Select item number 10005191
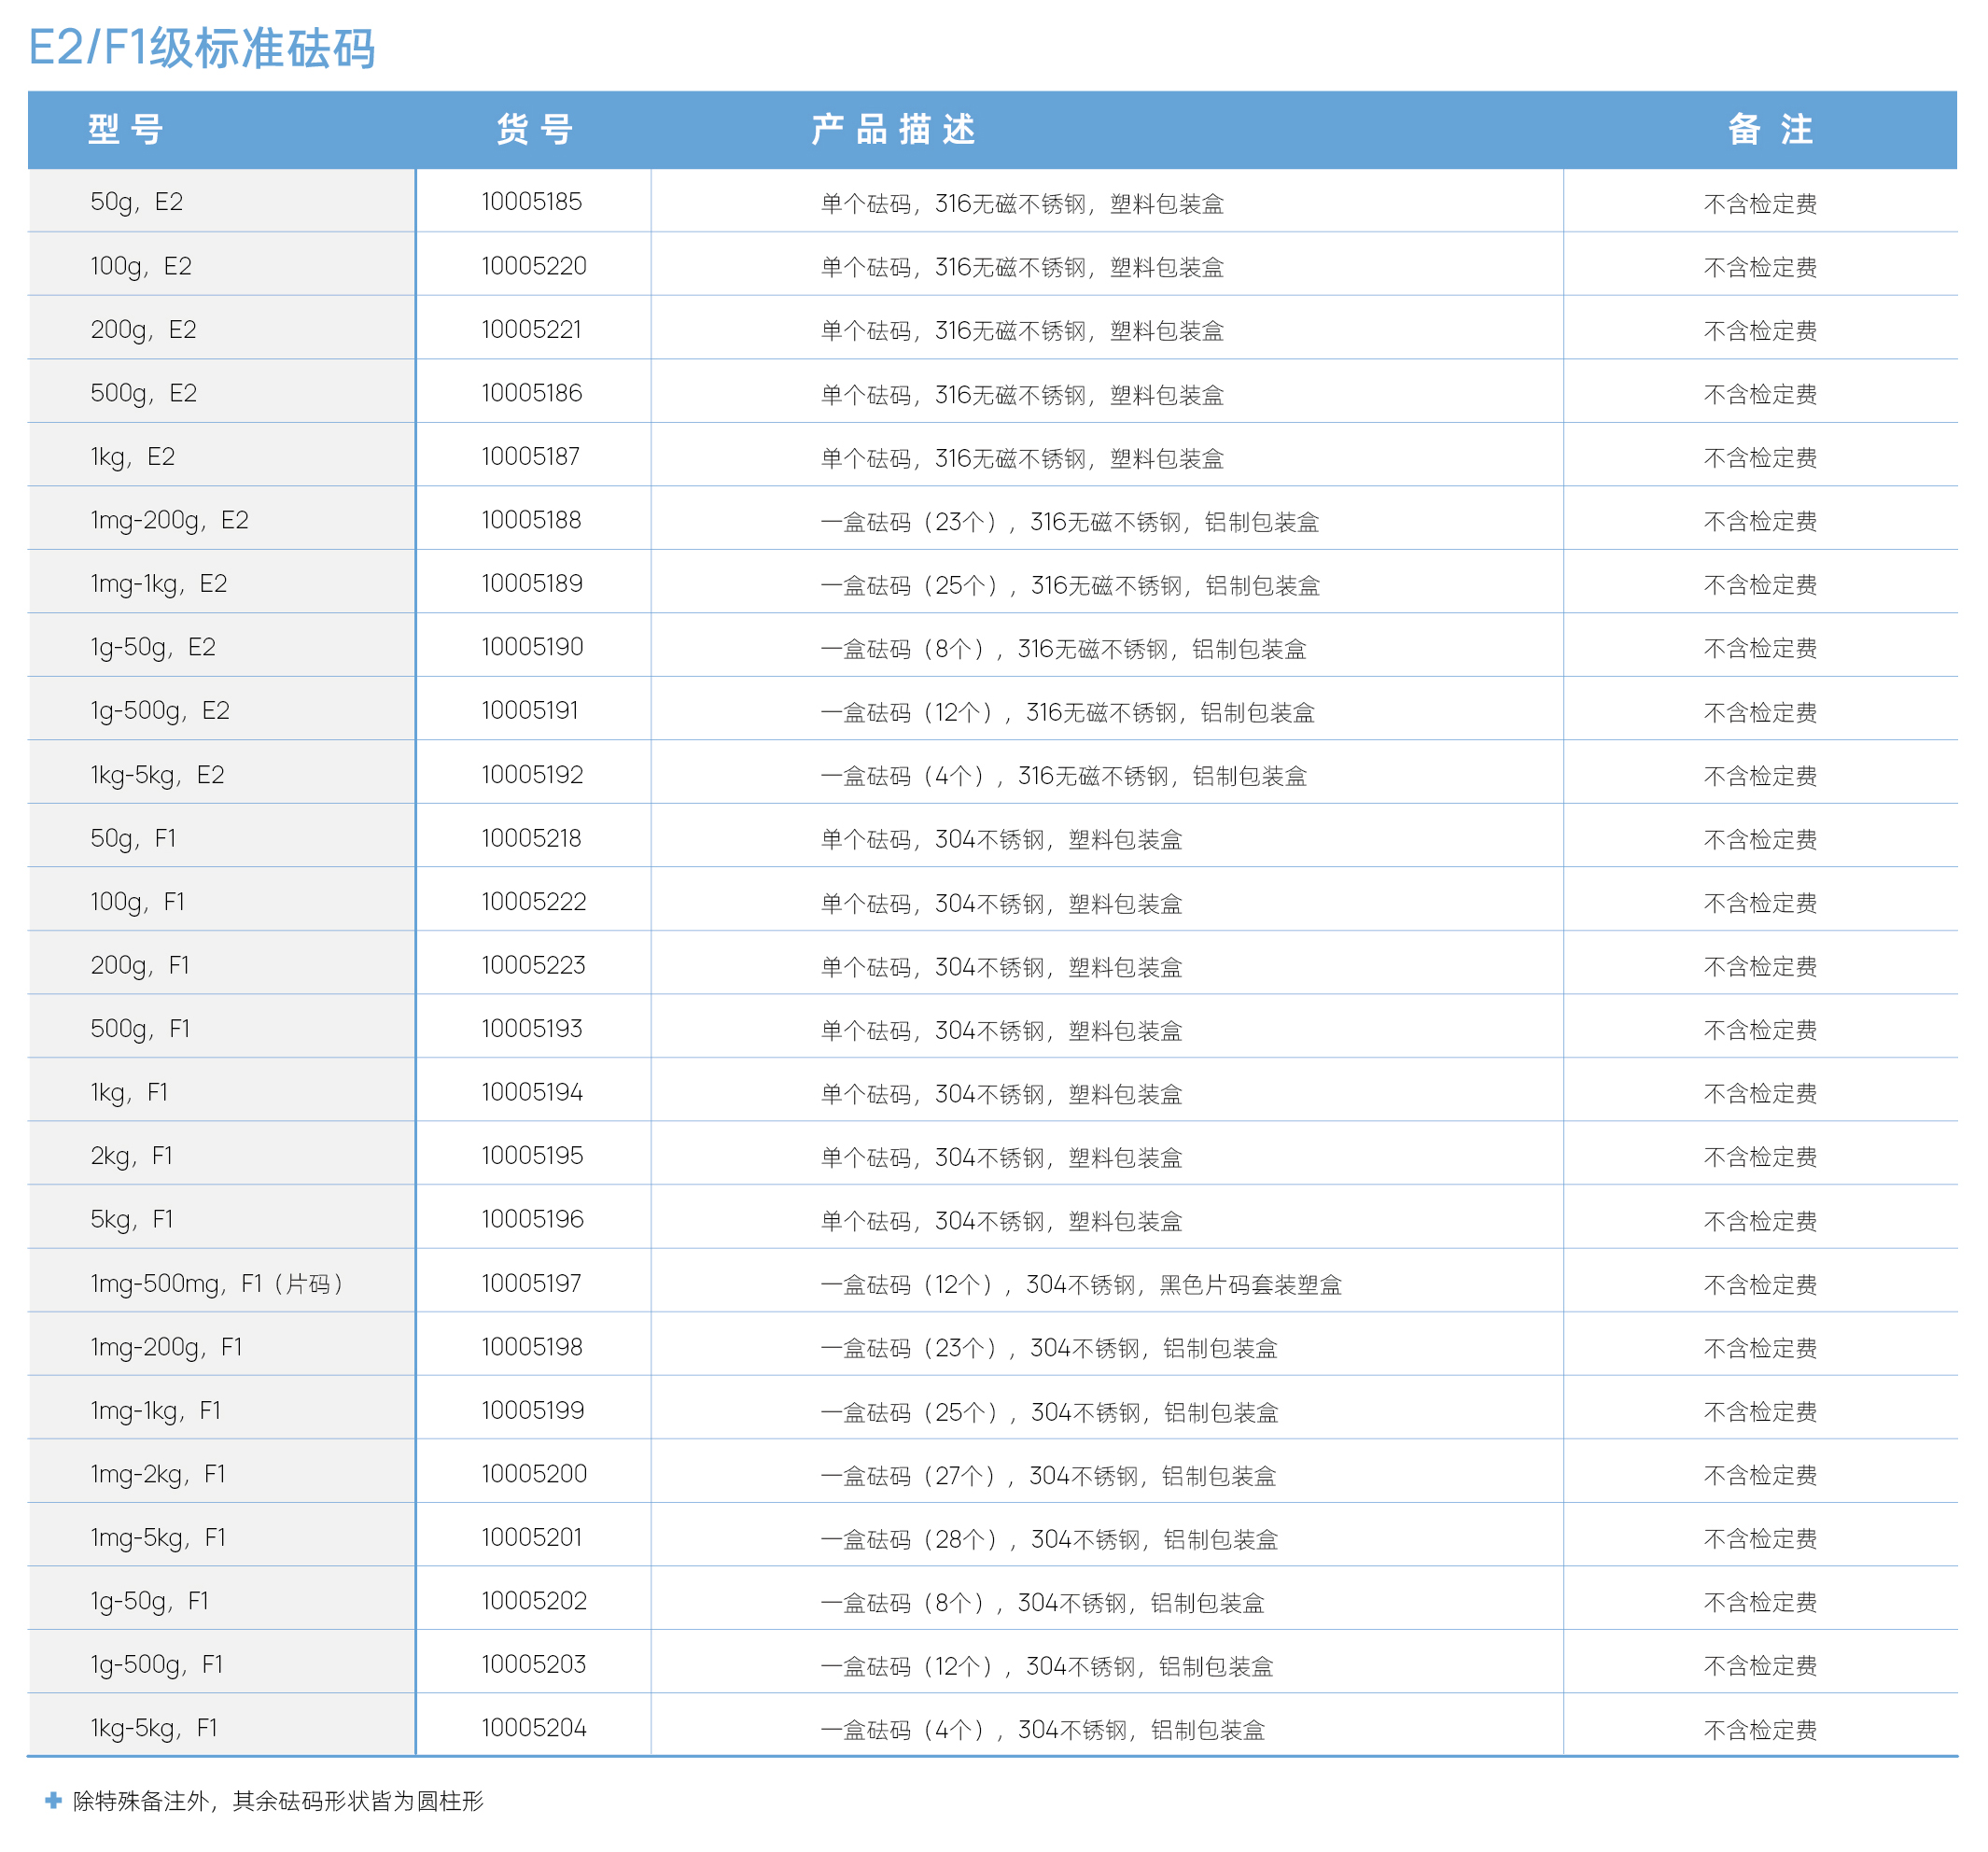1988x1852 pixels. (x=530, y=711)
